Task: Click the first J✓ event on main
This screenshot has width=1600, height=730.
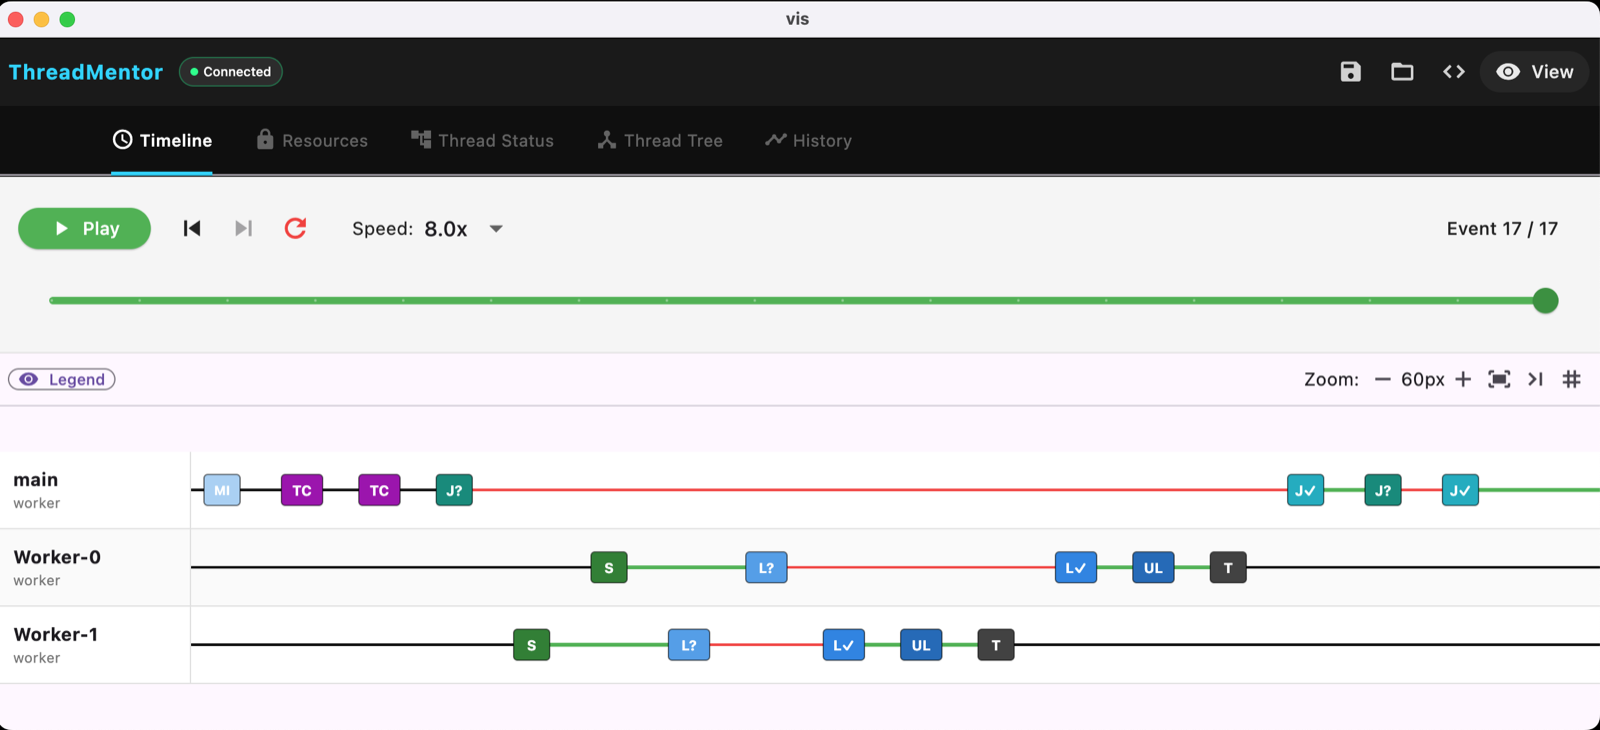Action: click(x=1306, y=490)
